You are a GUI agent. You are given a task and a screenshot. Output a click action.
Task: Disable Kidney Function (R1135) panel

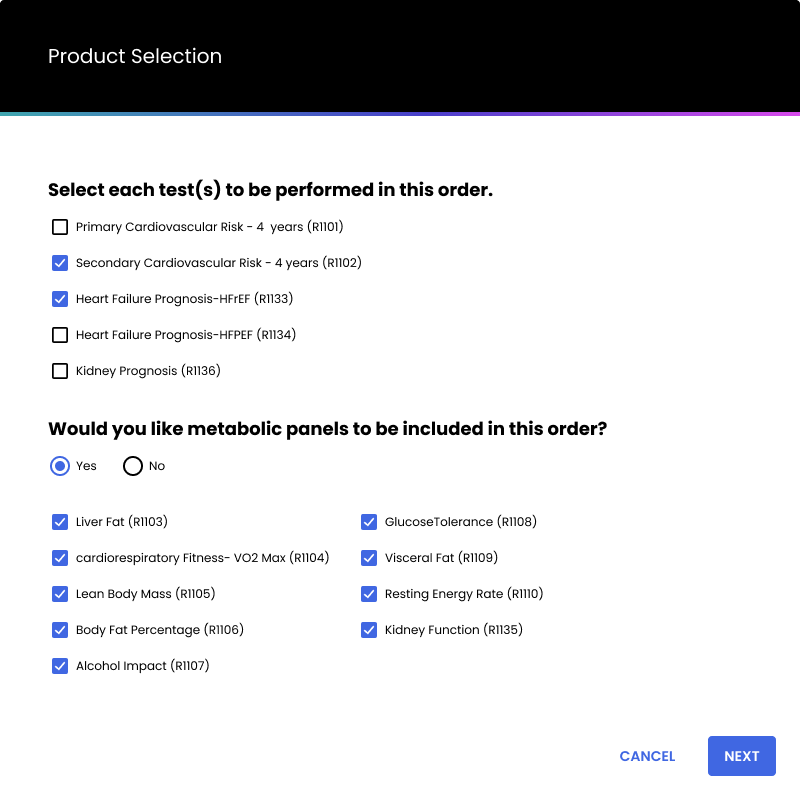click(x=369, y=630)
